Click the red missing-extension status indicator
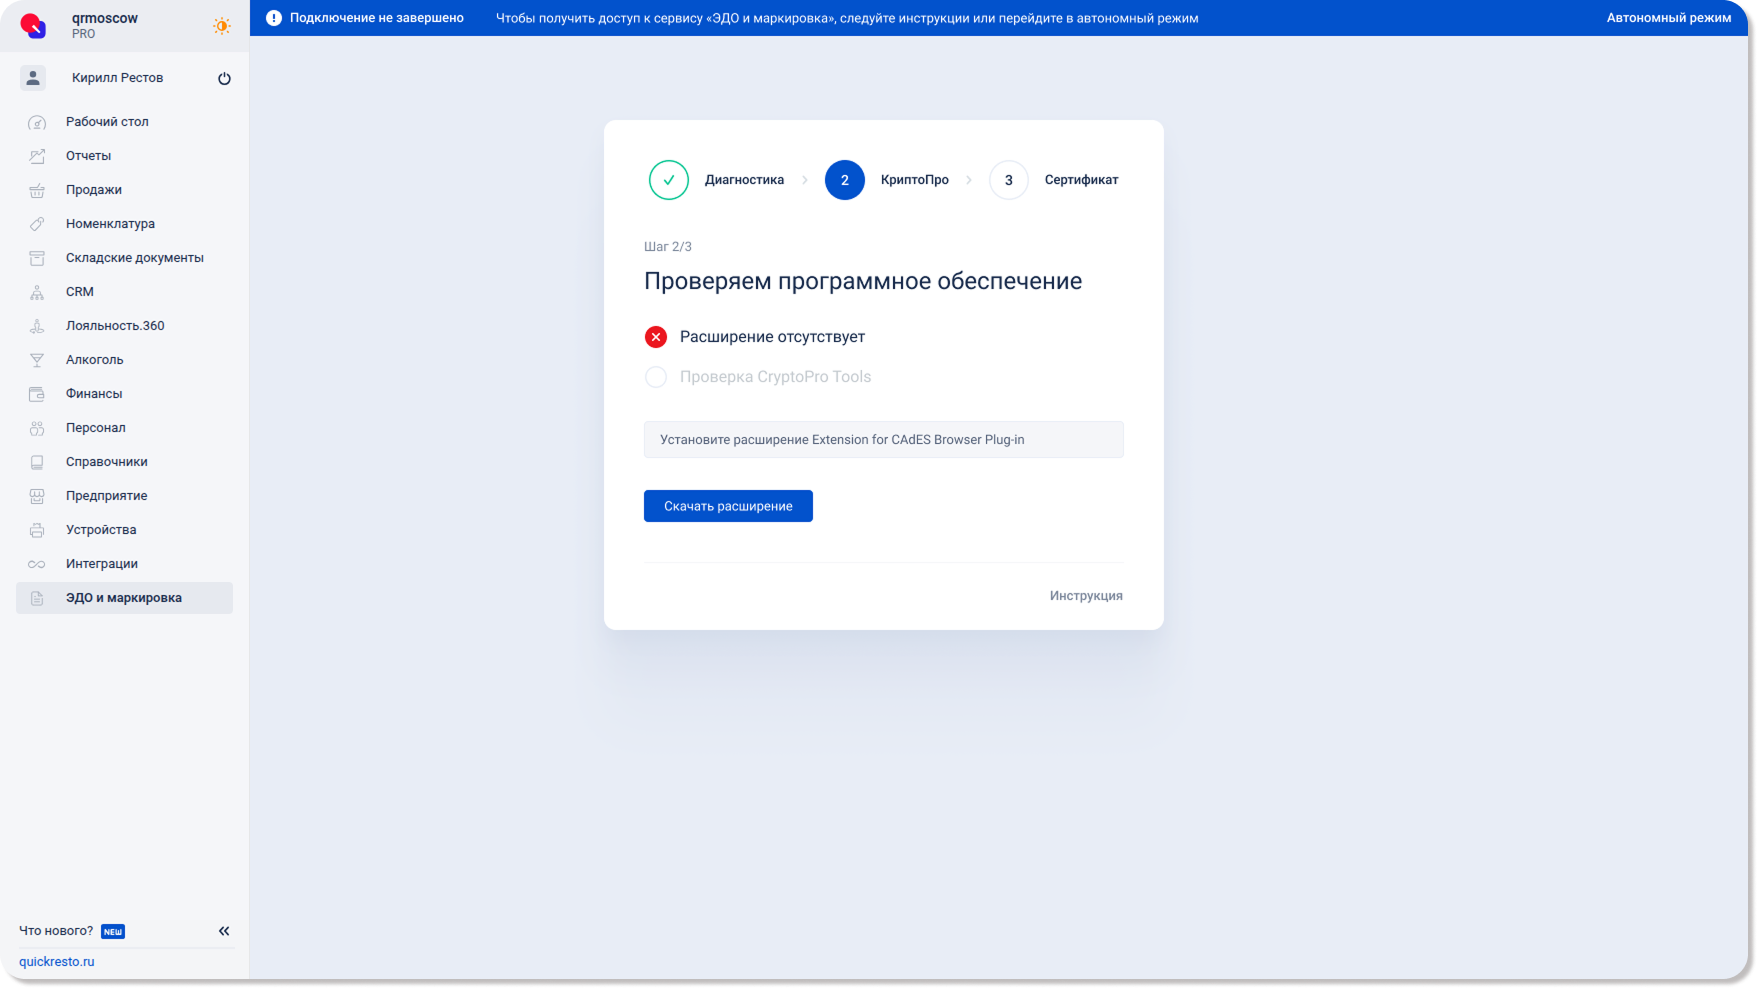 (x=656, y=337)
